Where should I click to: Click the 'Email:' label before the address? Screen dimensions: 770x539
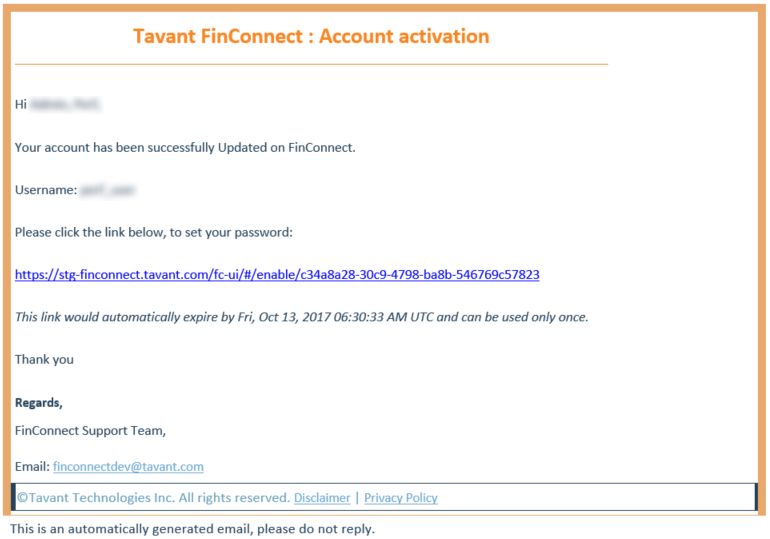click(x=32, y=466)
